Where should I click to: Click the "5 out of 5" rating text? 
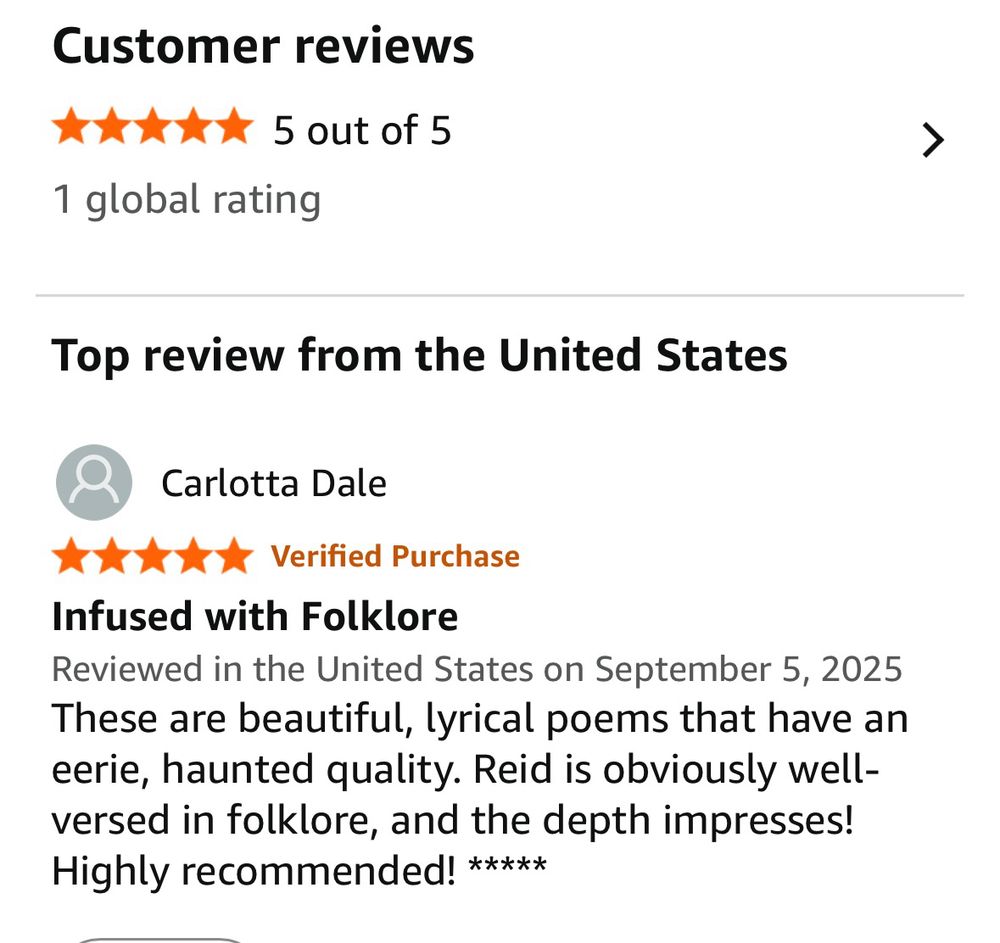(362, 131)
